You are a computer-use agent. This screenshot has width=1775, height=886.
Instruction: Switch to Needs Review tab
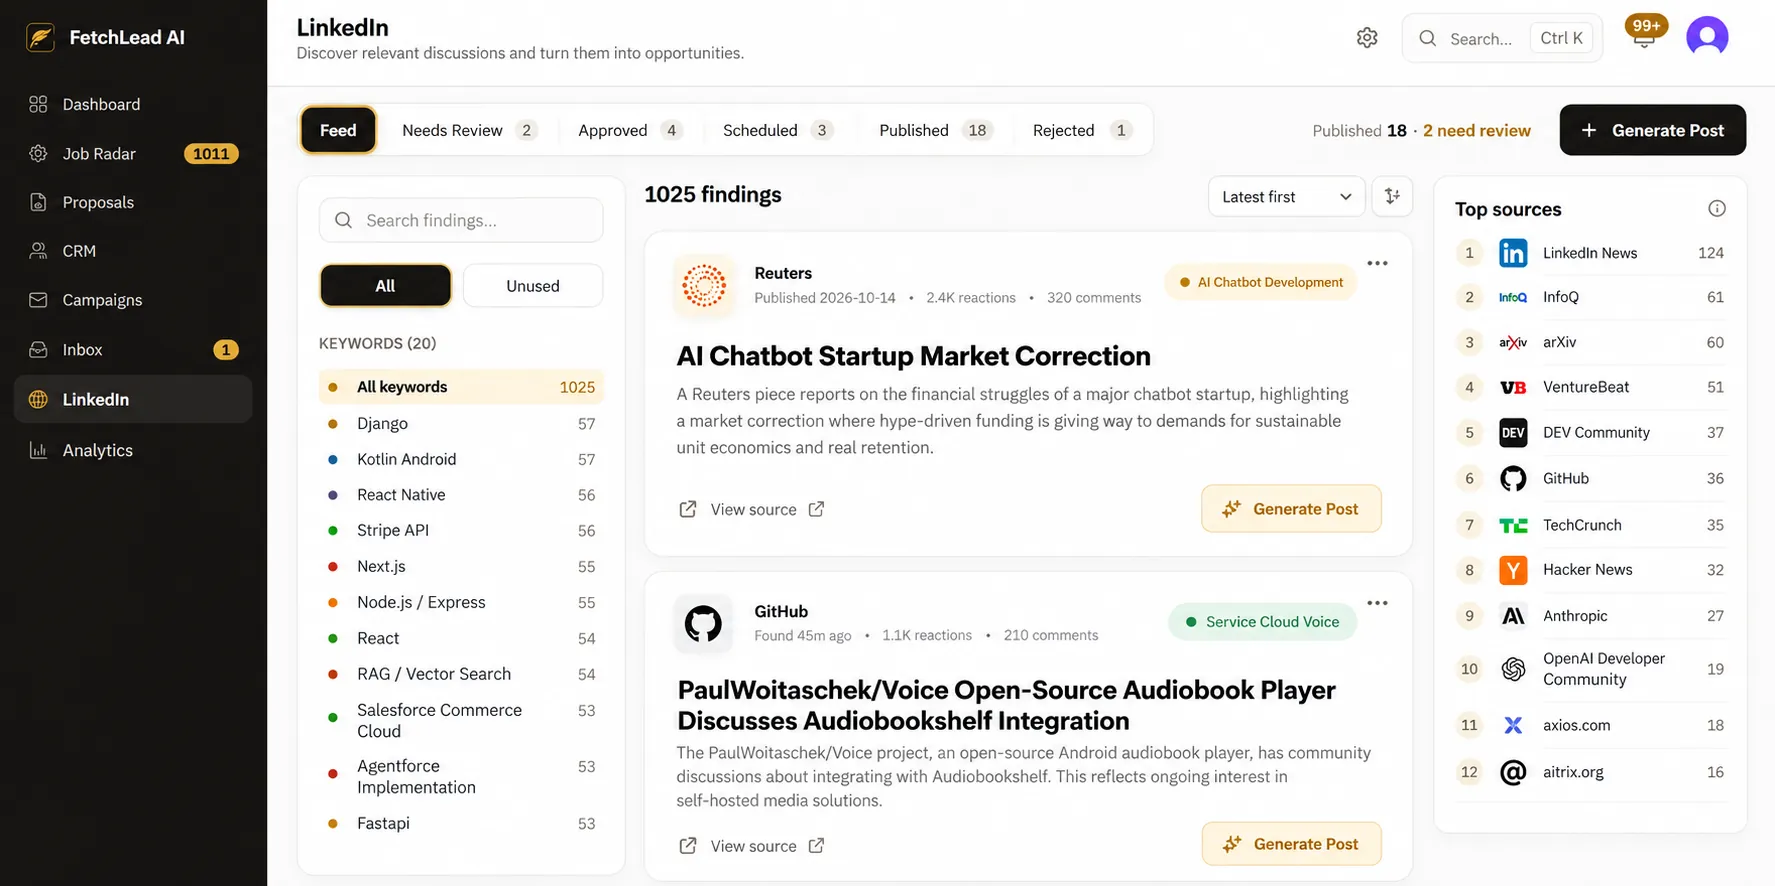click(469, 130)
